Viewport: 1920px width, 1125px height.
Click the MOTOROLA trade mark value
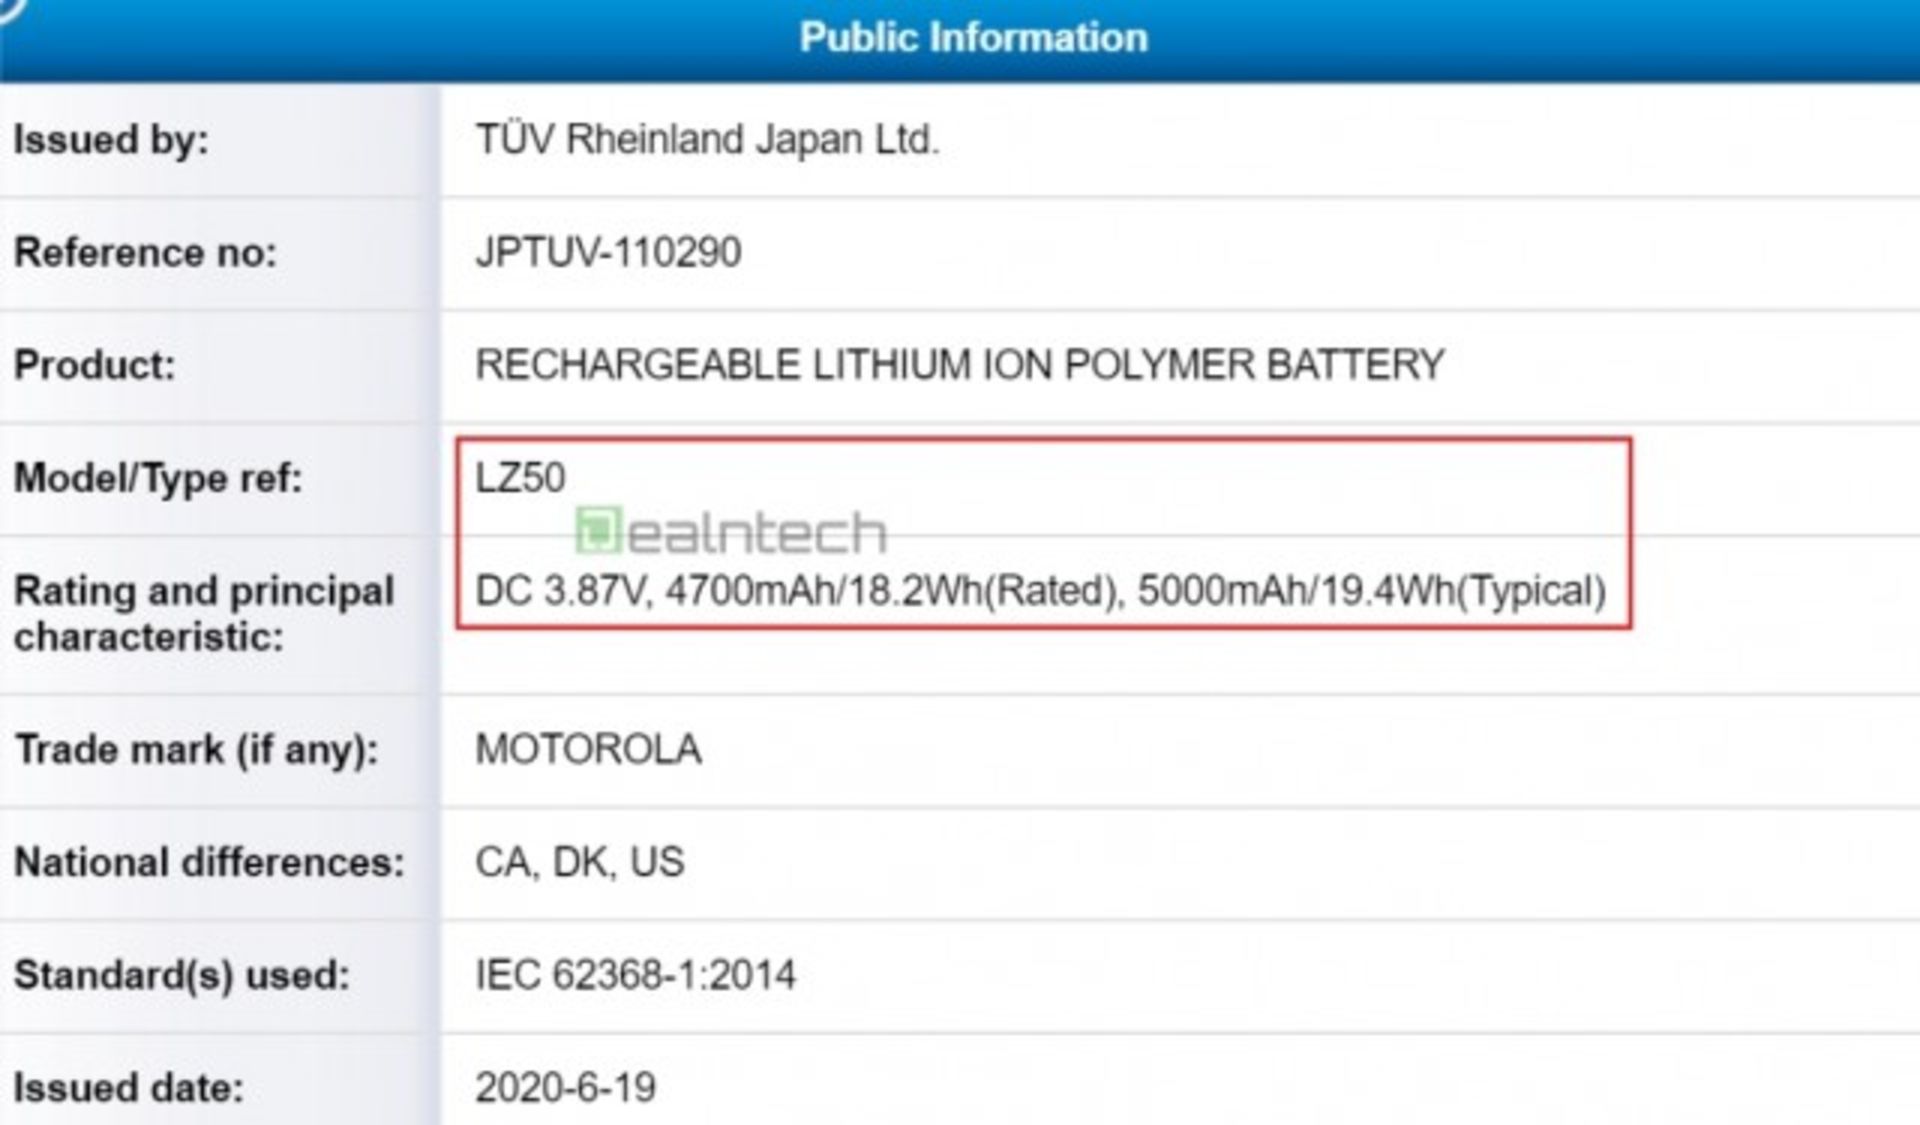pos(588,750)
